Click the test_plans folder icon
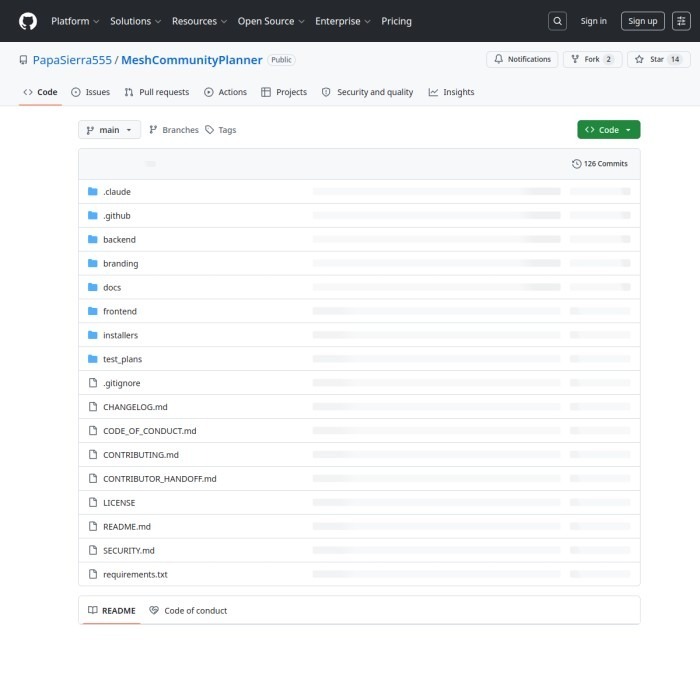Image resolution: width=700 pixels, height=700 pixels. tap(92, 359)
